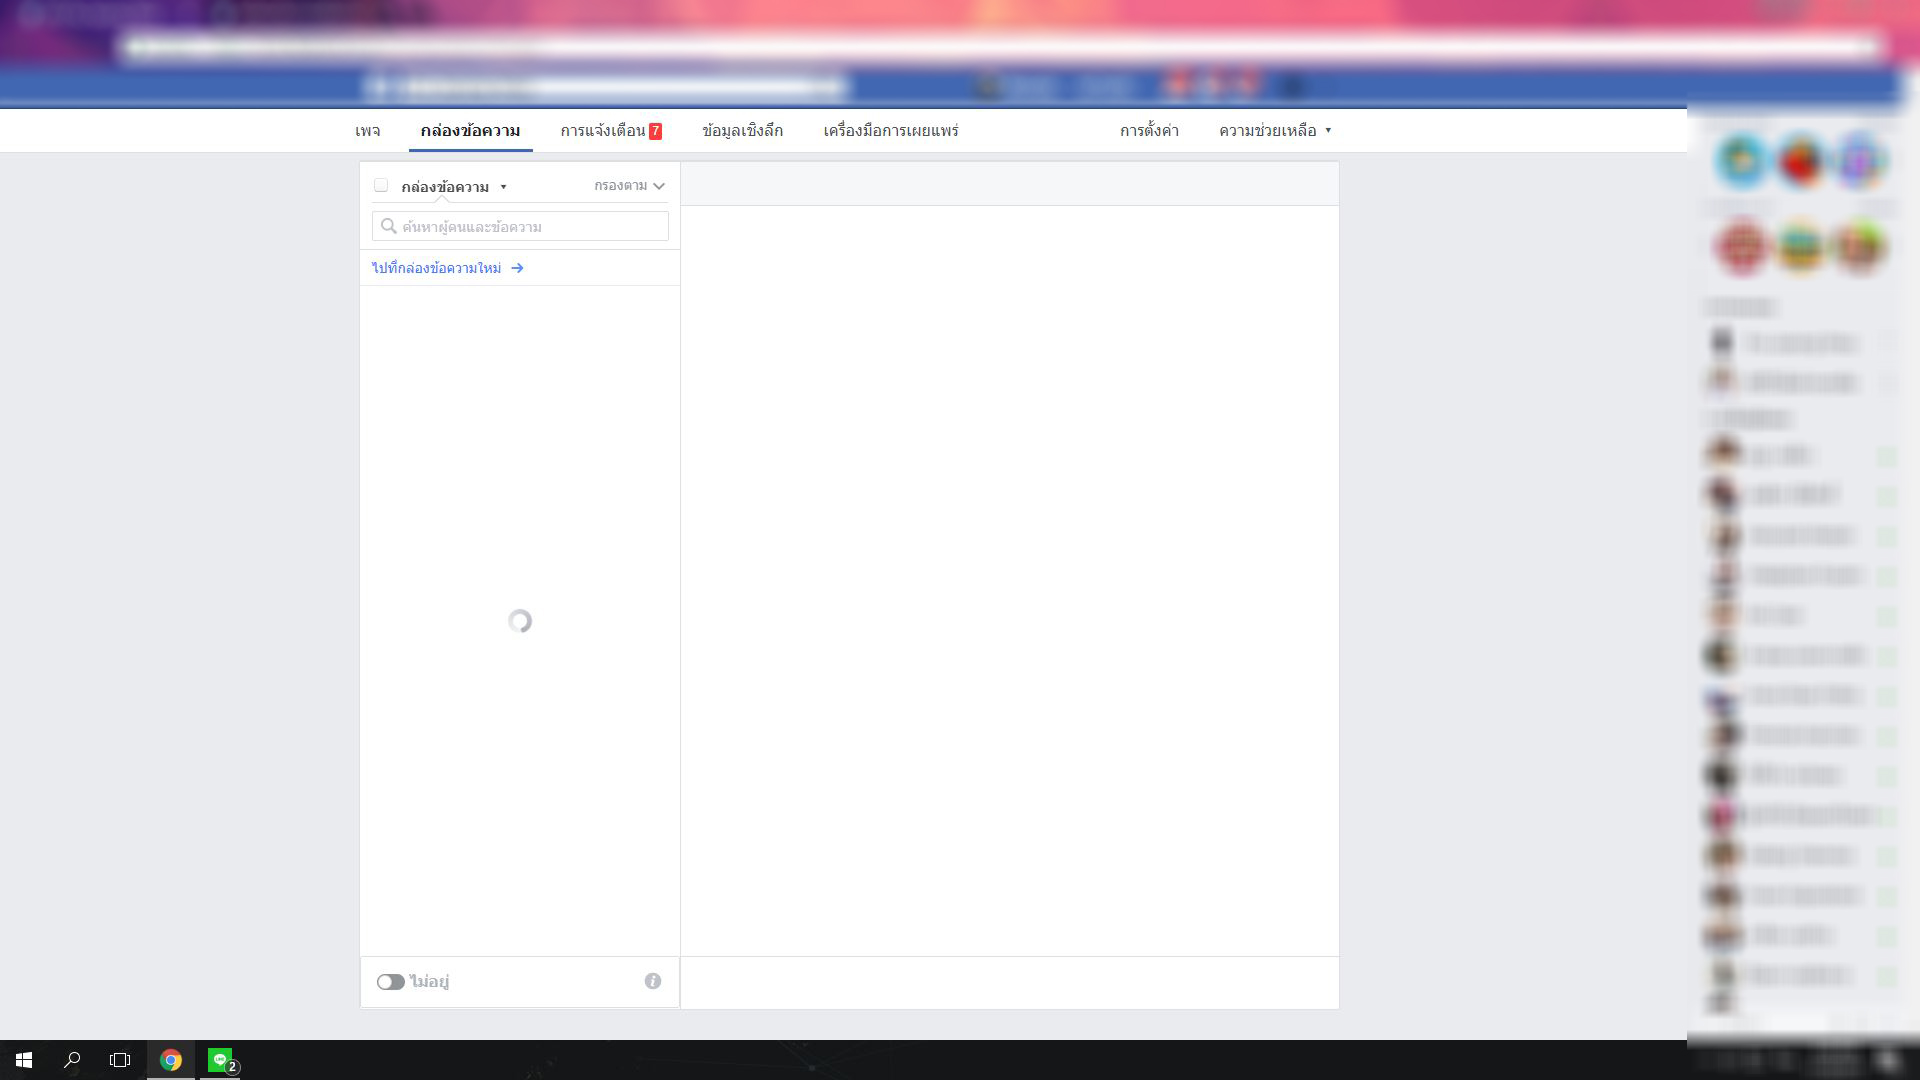
Task: Tick the select-all checkbox beside กล่องข้อความ
Action: point(381,185)
